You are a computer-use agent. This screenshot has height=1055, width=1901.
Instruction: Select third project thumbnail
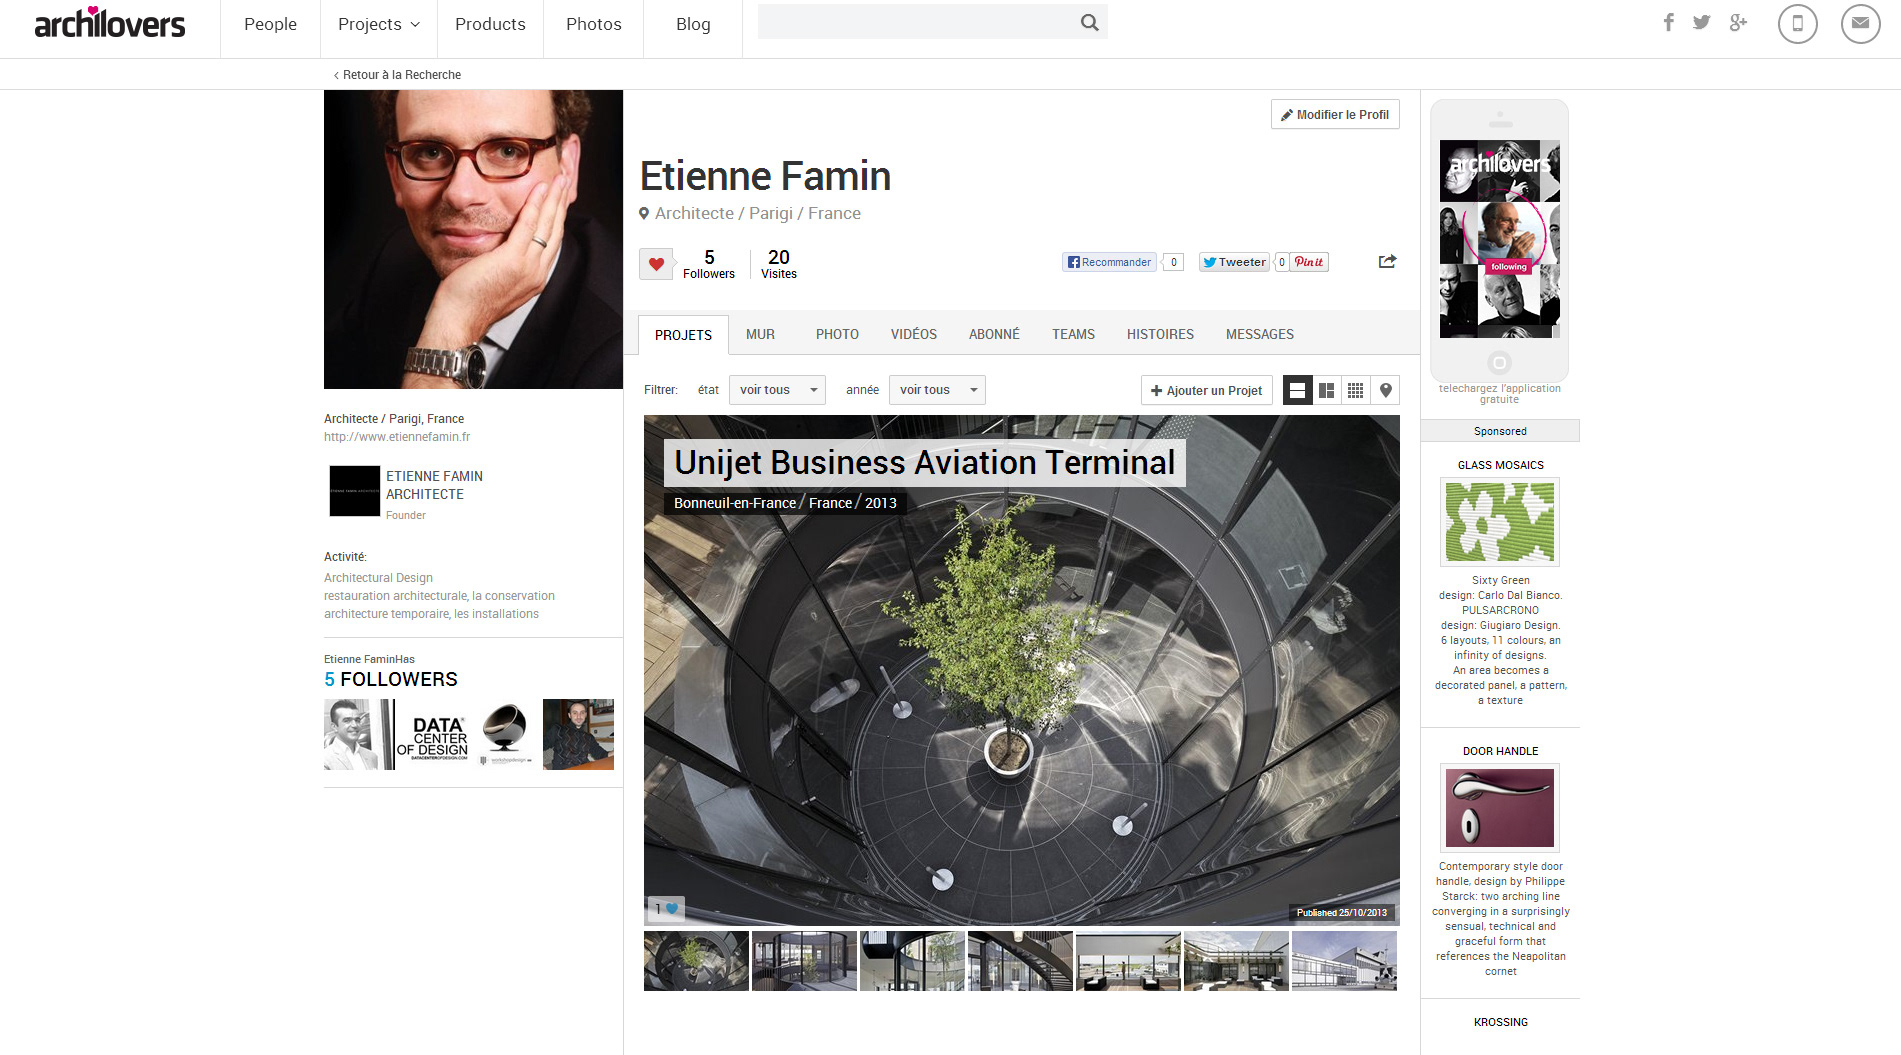point(912,961)
